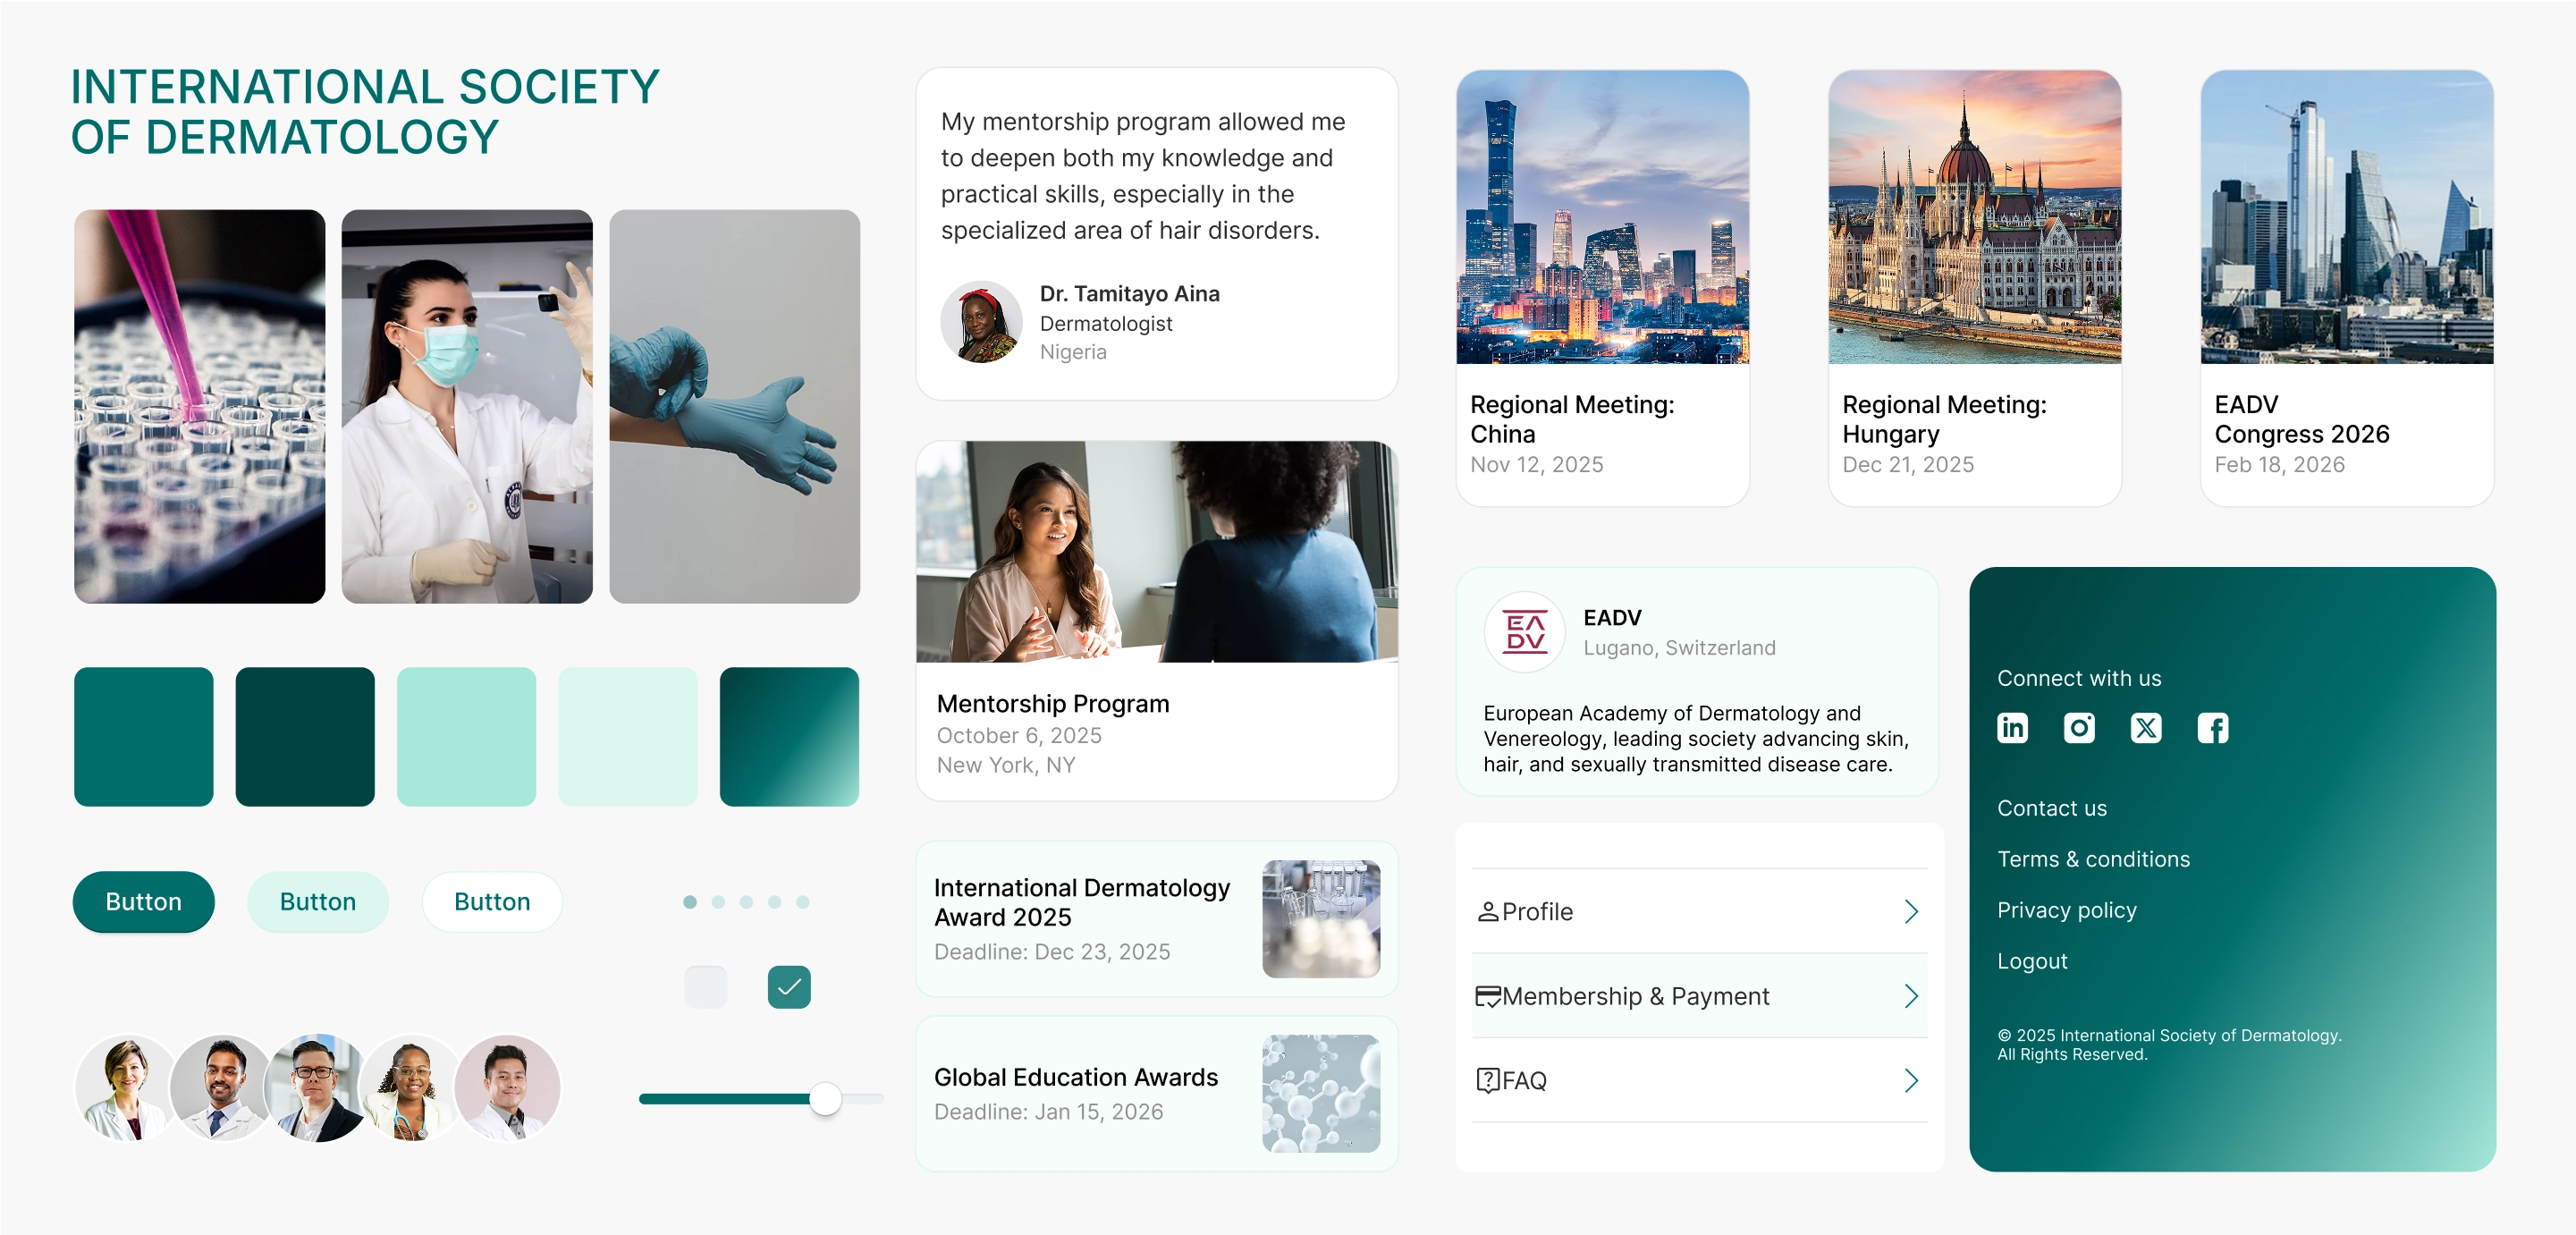The image size is (2576, 1235).
Task: Click the FAQ question mark icon
Action: point(1487,1080)
